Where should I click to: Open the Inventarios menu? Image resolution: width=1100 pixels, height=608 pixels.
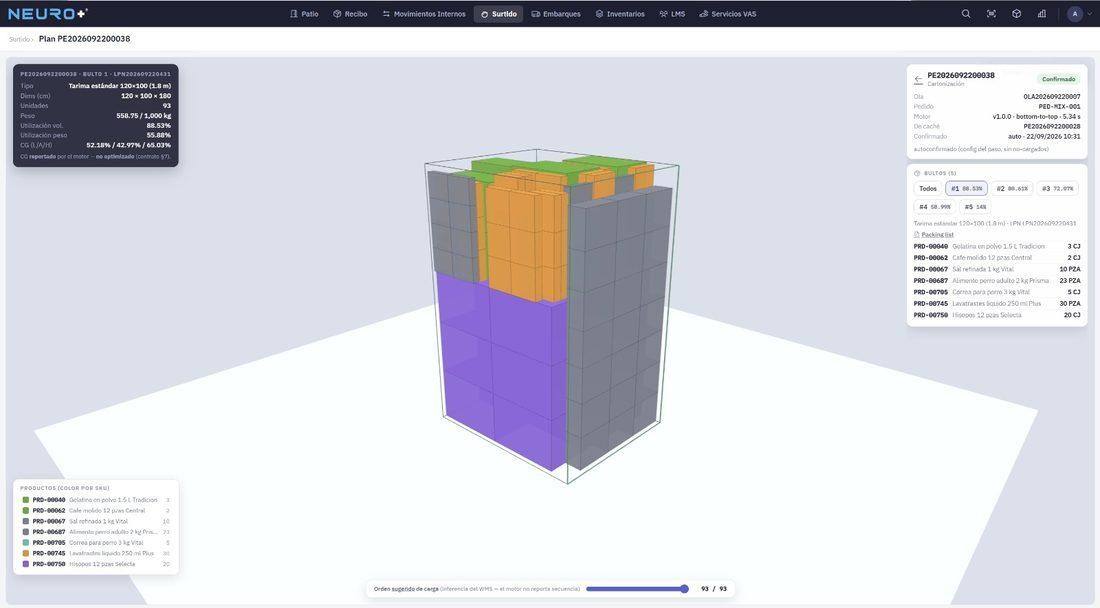[x=619, y=14]
